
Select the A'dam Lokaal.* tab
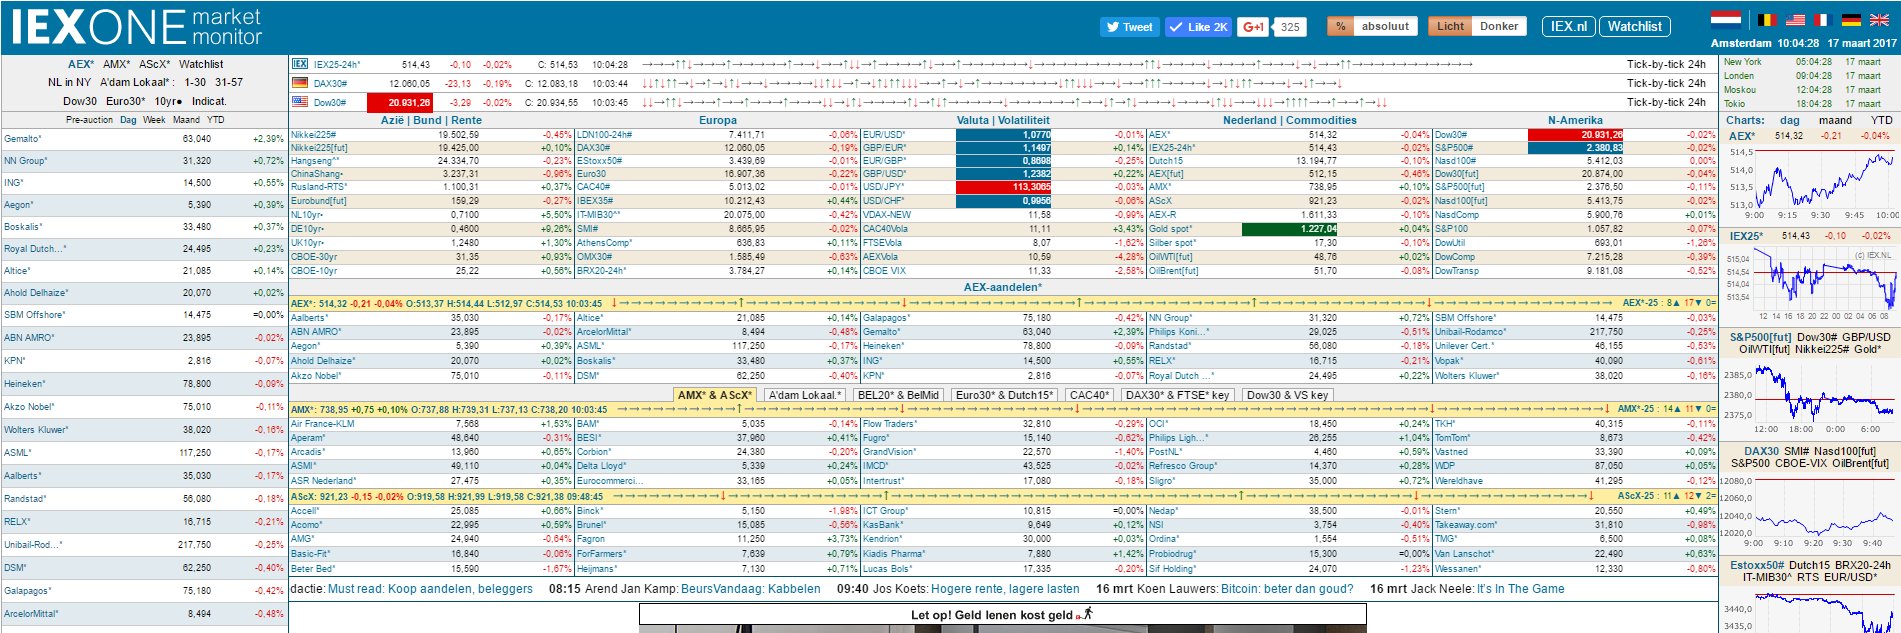click(x=805, y=395)
